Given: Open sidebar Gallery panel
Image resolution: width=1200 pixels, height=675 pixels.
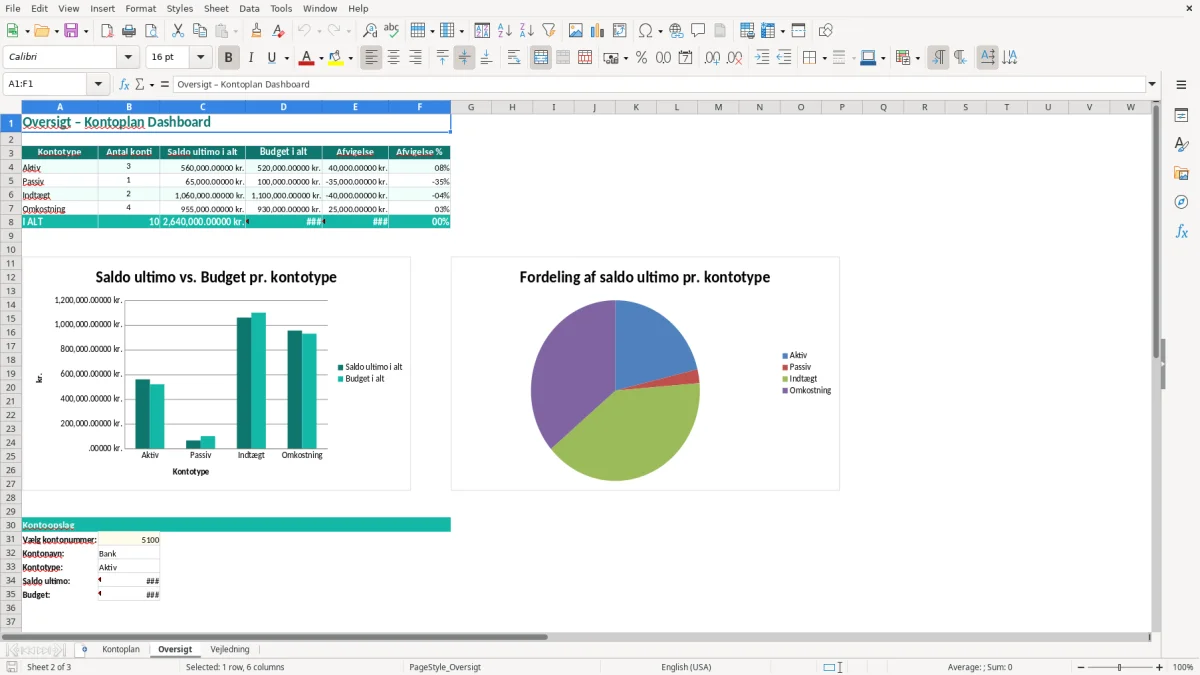Looking at the screenshot, I should point(1181,173).
